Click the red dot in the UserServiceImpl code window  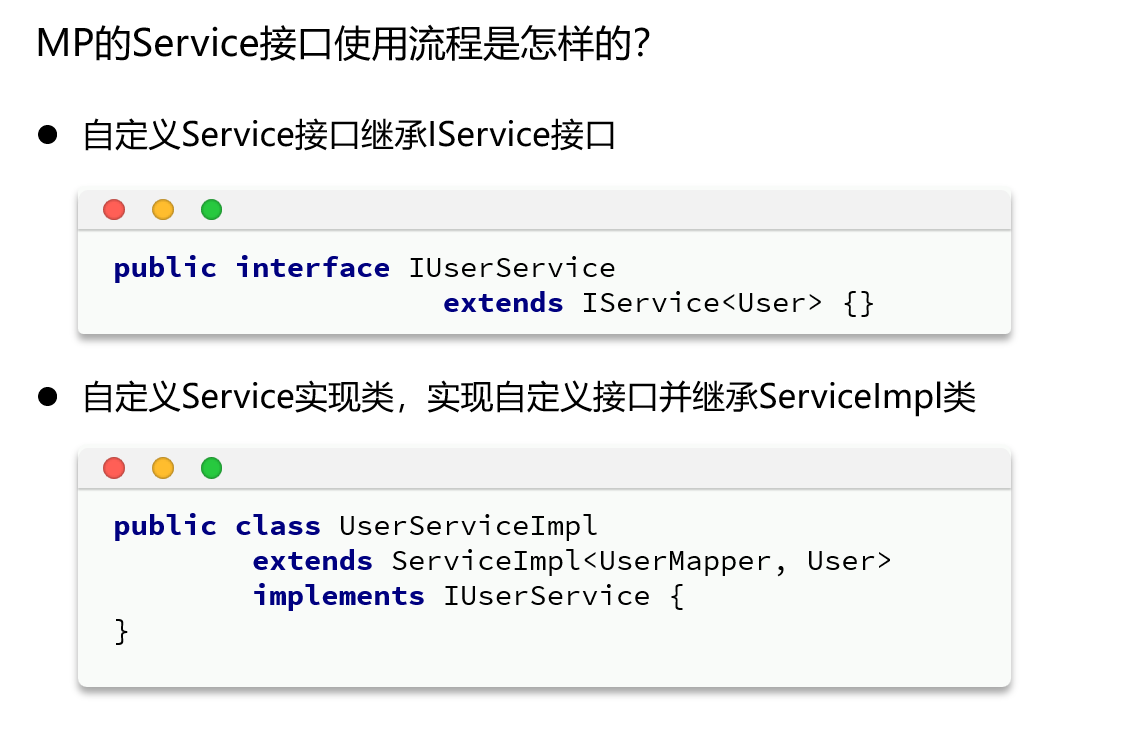pos(114,468)
